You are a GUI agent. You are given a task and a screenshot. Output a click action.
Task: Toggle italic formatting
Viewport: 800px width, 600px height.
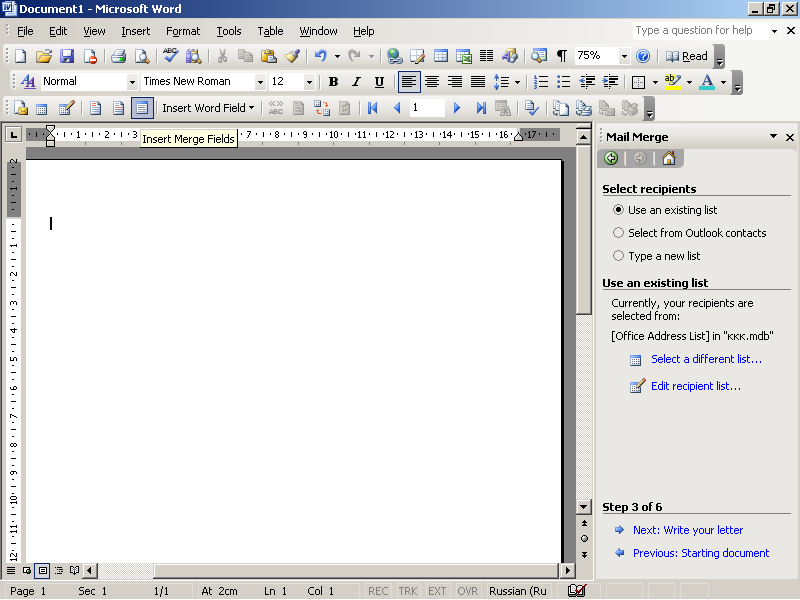356,82
